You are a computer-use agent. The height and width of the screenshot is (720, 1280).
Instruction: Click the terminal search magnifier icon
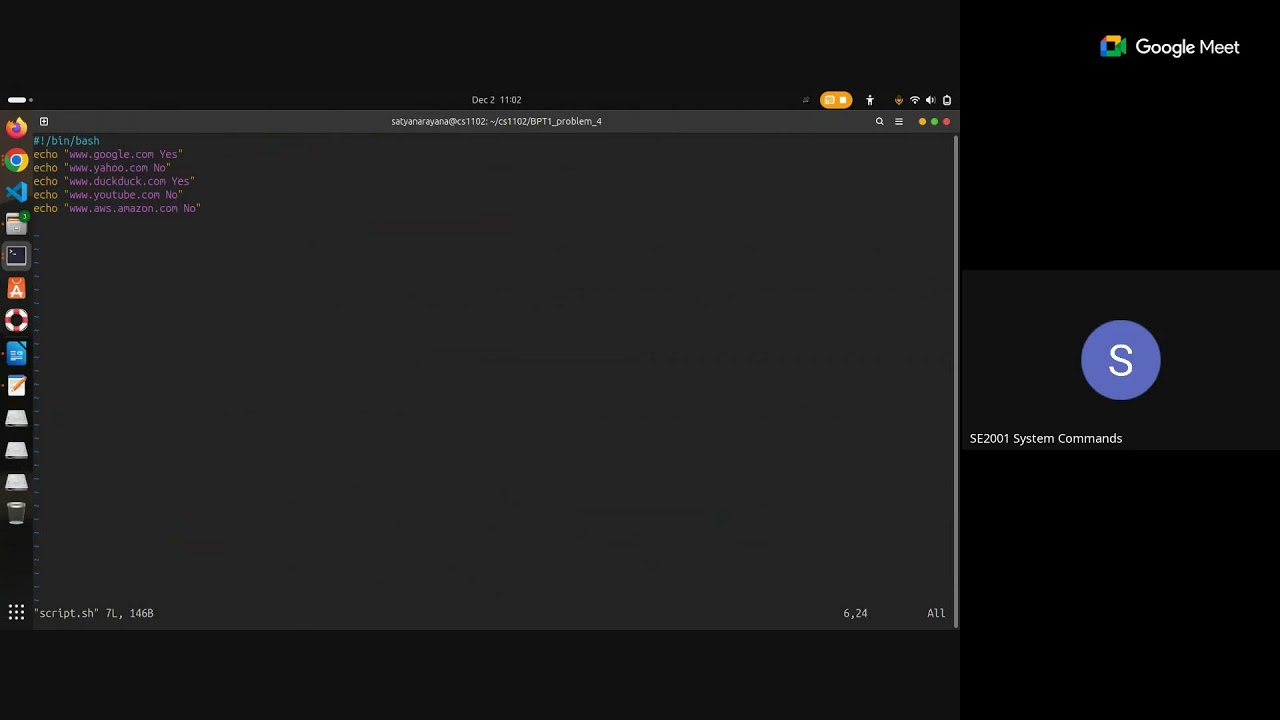pyautogui.click(x=880, y=121)
